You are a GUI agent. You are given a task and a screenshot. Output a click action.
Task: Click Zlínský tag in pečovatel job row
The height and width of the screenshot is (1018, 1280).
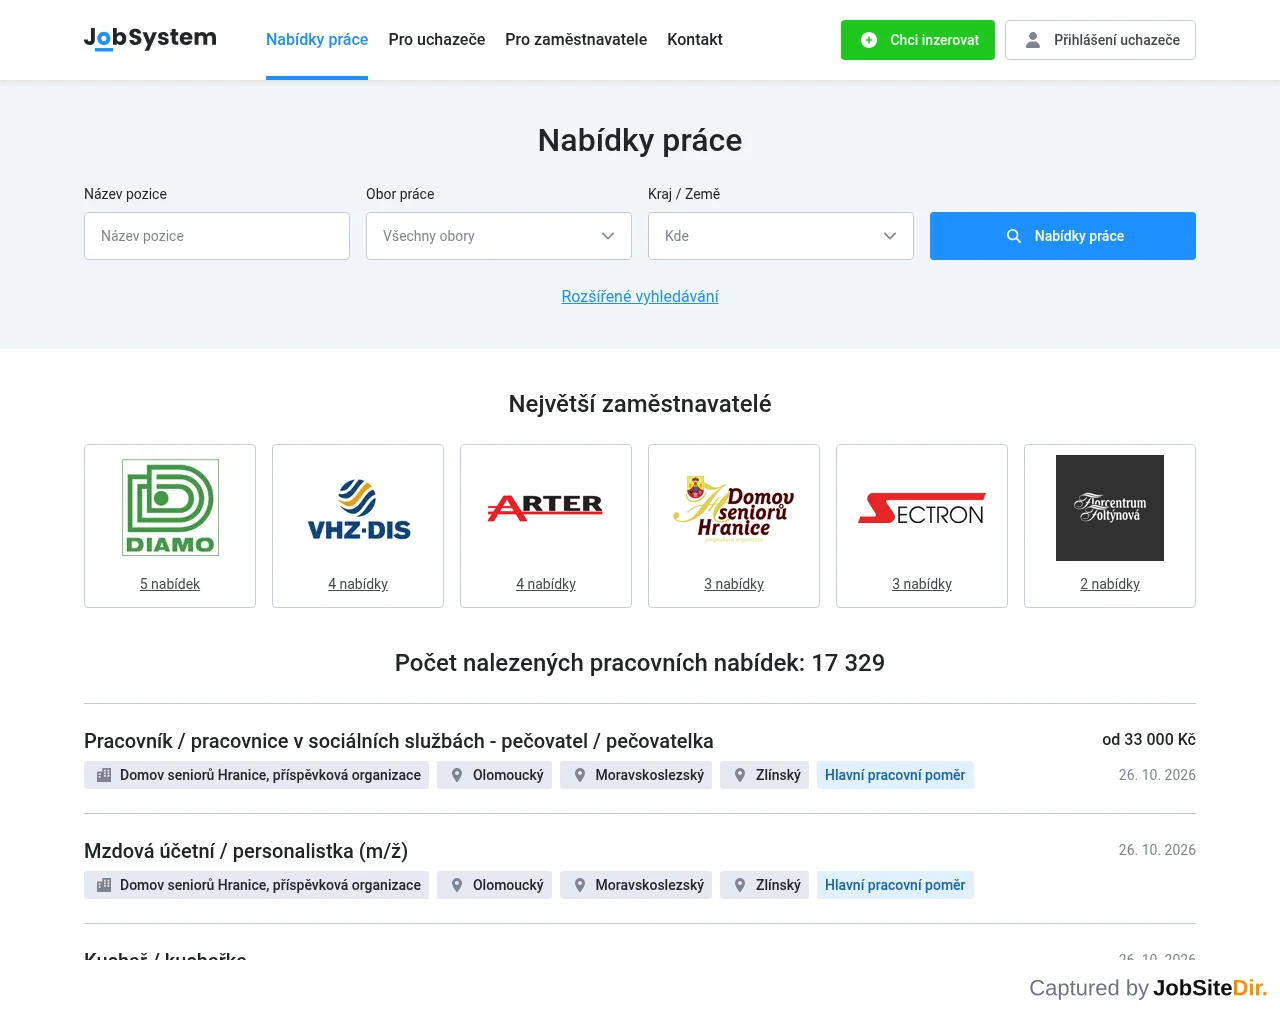pos(764,775)
